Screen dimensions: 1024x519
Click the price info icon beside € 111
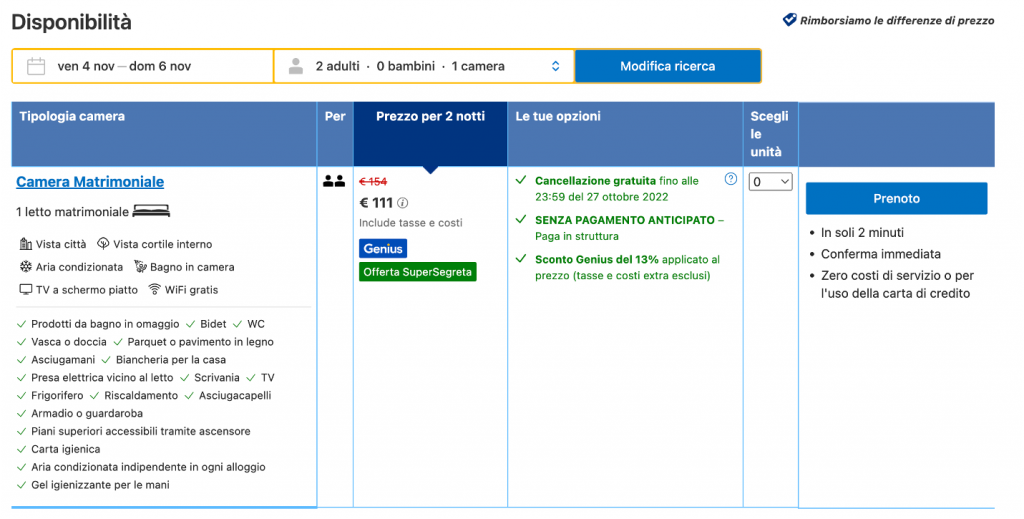click(x=403, y=203)
